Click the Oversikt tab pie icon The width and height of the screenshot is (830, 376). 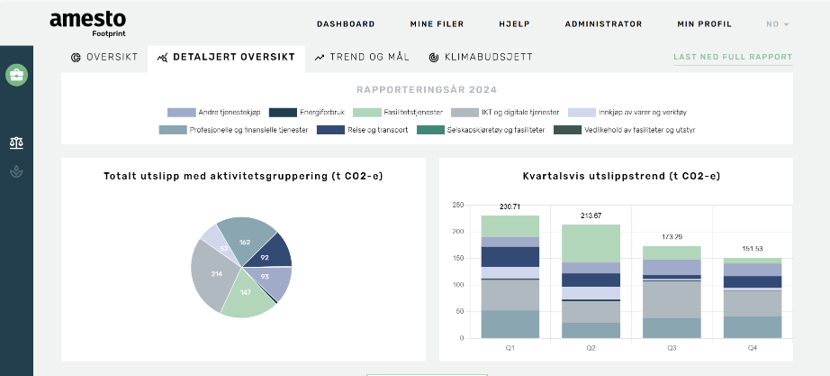(76, 57)
